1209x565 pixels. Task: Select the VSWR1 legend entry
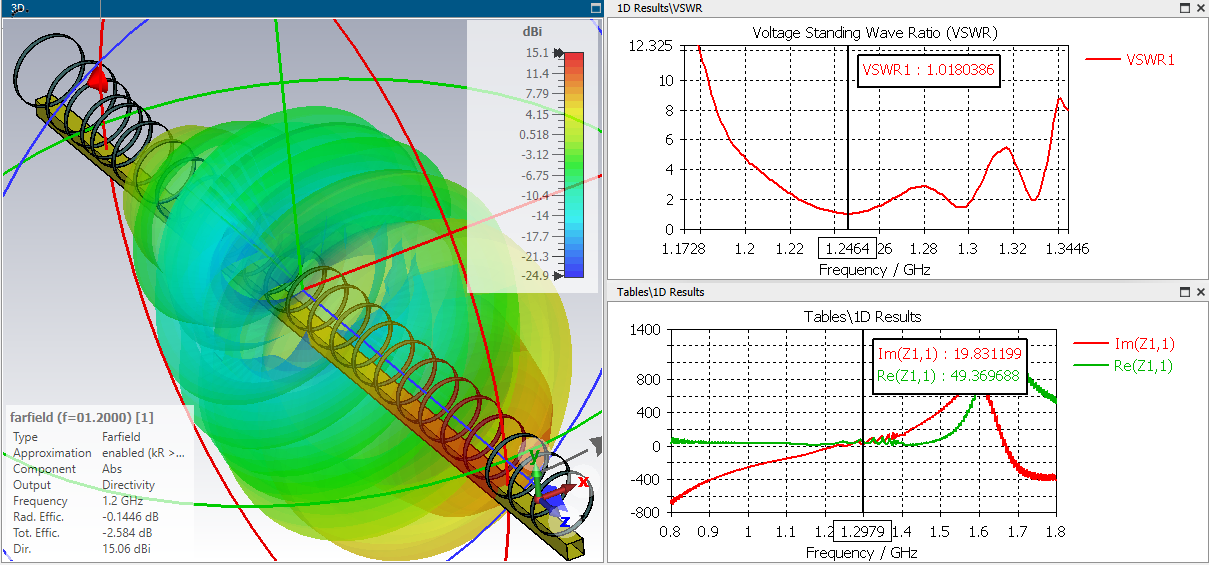click(x=1130, y=59)
